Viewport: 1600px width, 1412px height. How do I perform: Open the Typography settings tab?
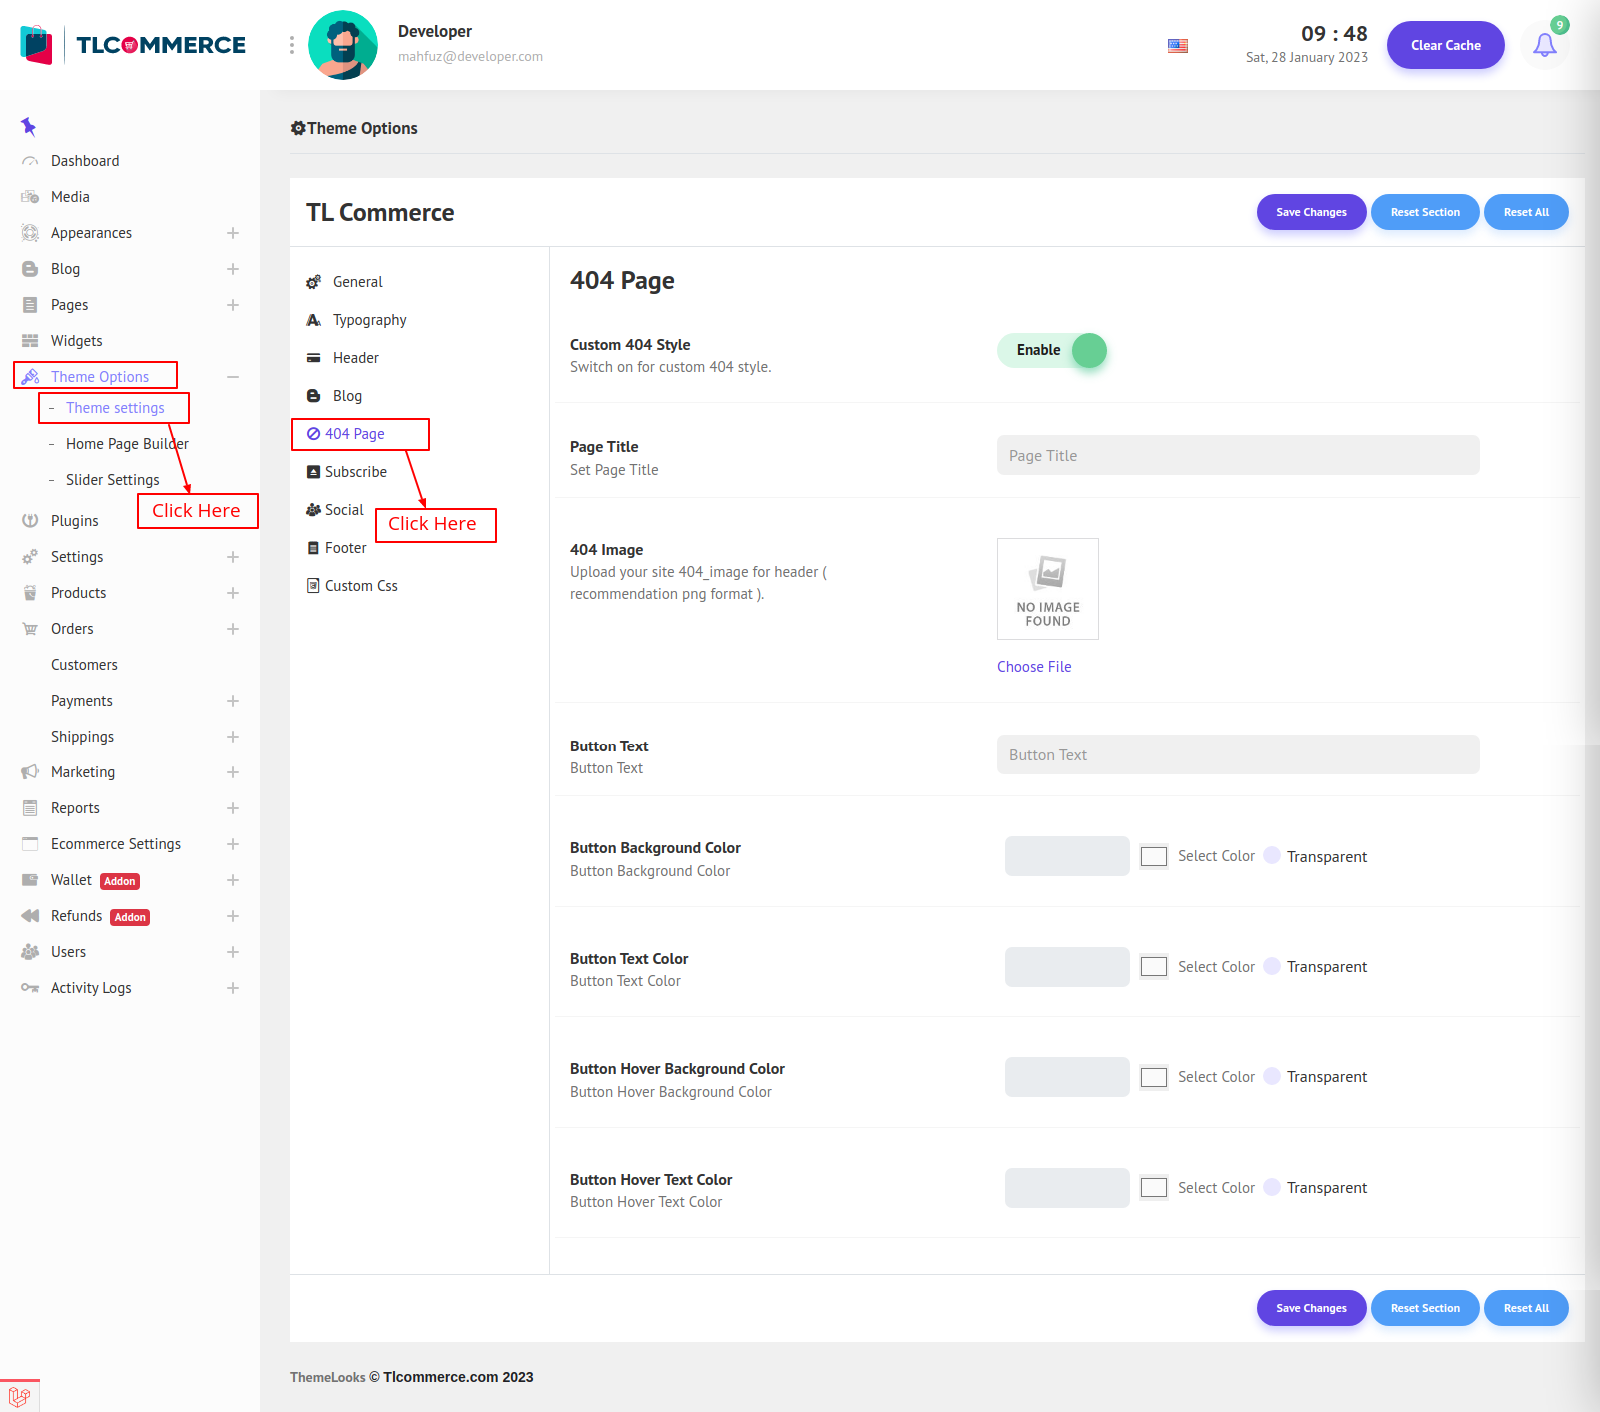369,320
